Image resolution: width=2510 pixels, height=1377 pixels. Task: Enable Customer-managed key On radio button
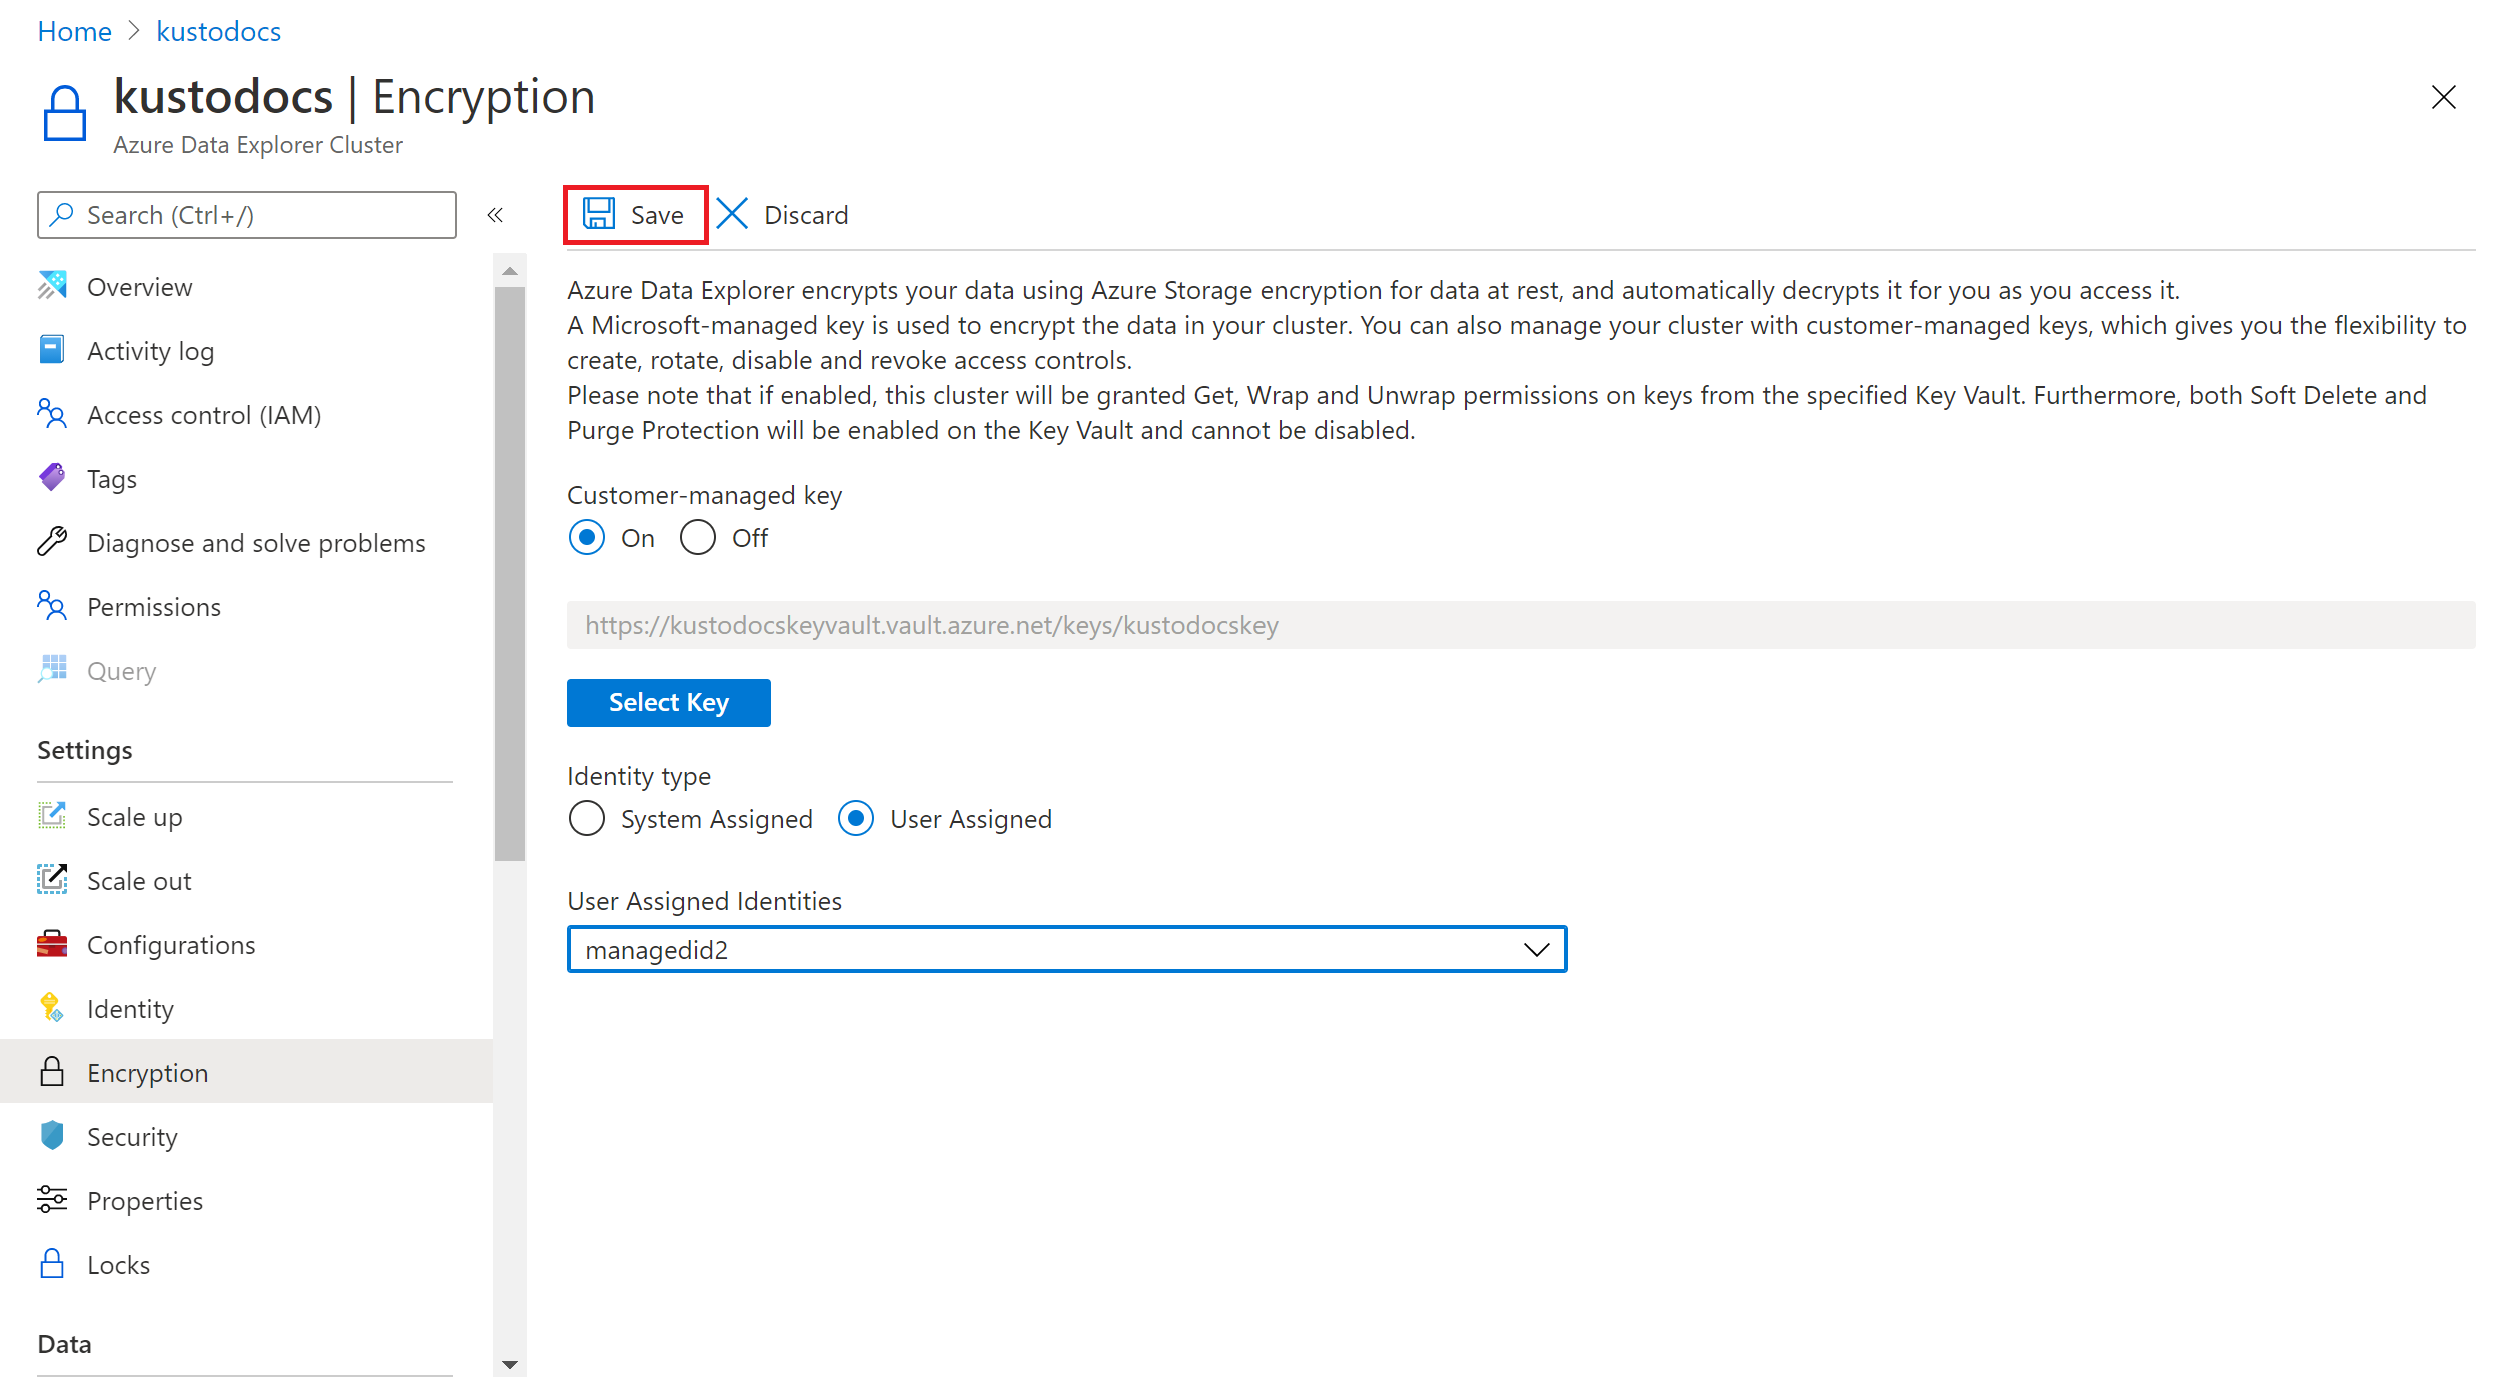(x=586, y=538)
